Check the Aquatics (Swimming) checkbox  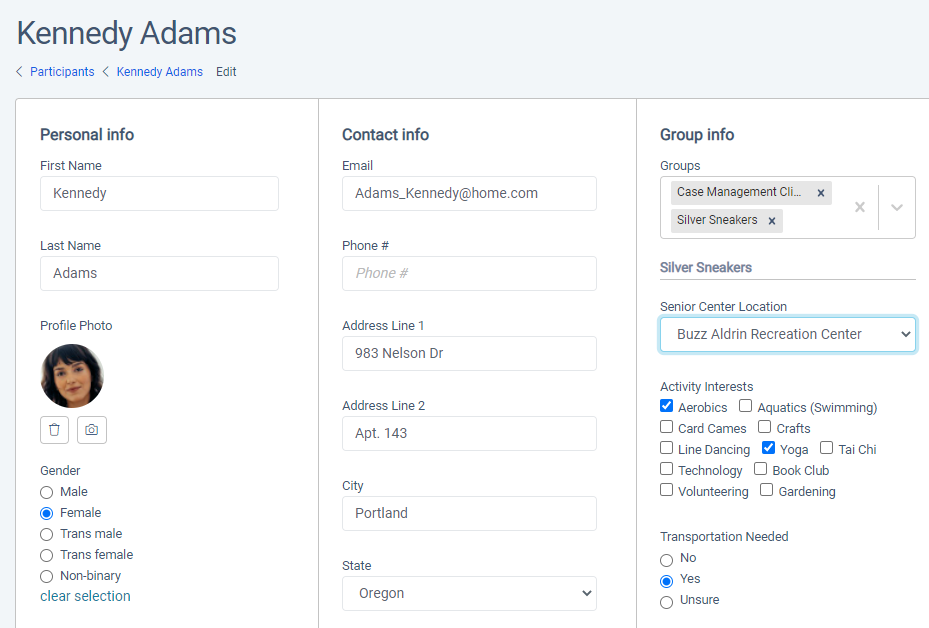[x=746, y=406]
